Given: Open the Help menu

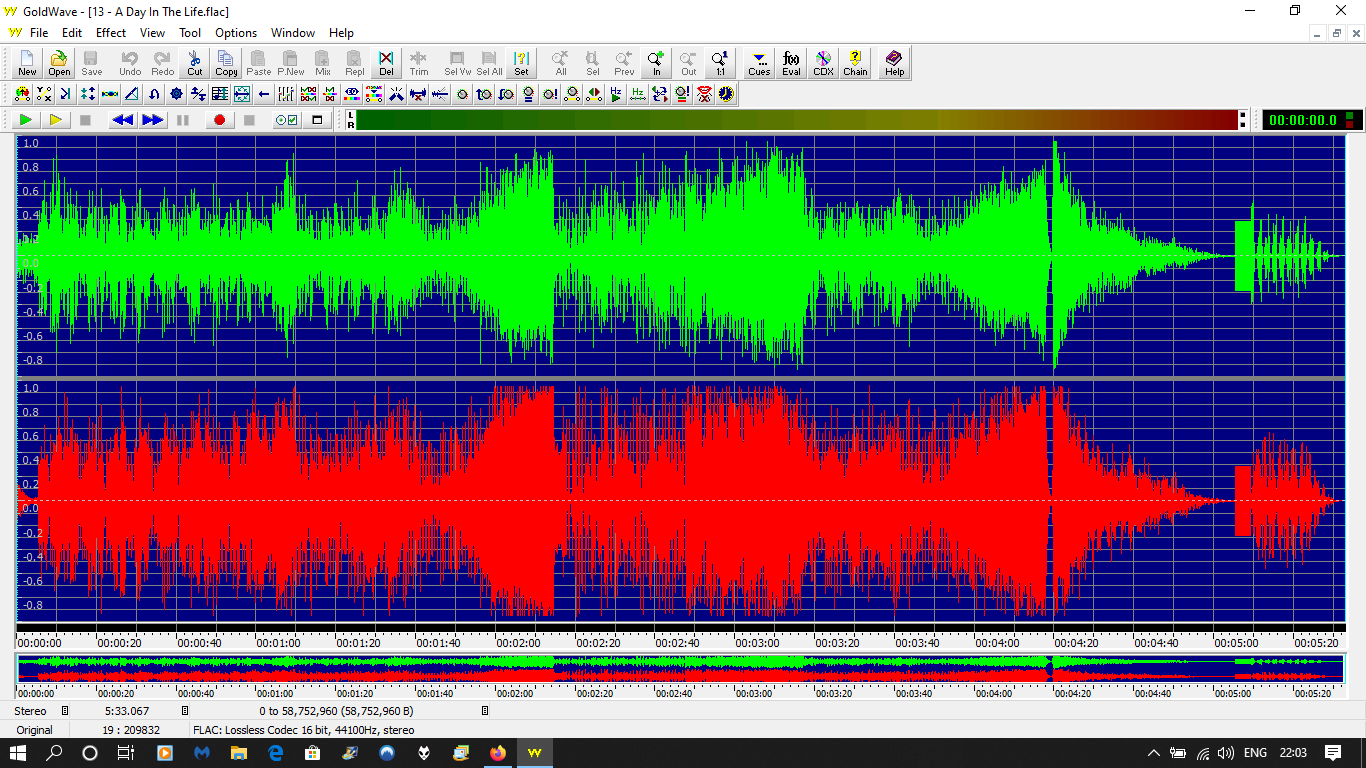Looking at the screenshot, I should click(341, 33).
